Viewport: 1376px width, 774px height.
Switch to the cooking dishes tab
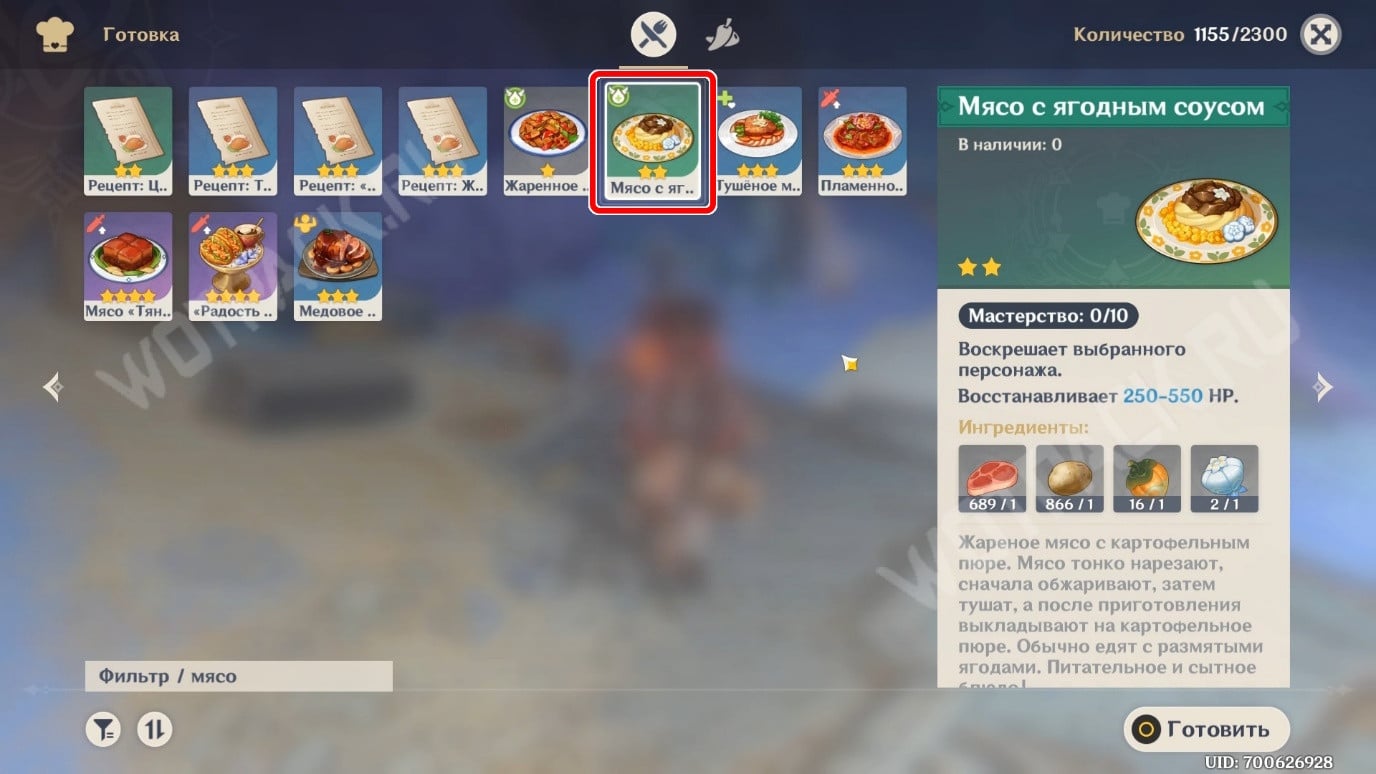[653, 37]
